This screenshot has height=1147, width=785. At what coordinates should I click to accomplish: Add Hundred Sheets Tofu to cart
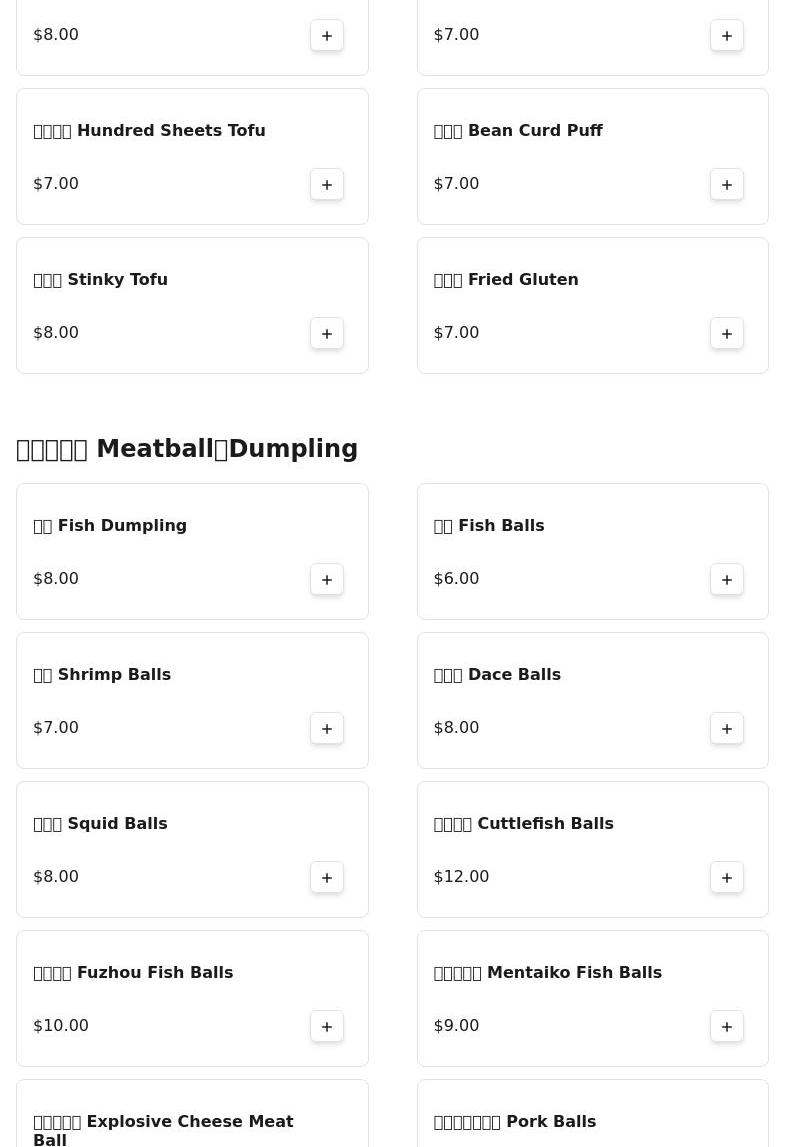coord(327,184)
